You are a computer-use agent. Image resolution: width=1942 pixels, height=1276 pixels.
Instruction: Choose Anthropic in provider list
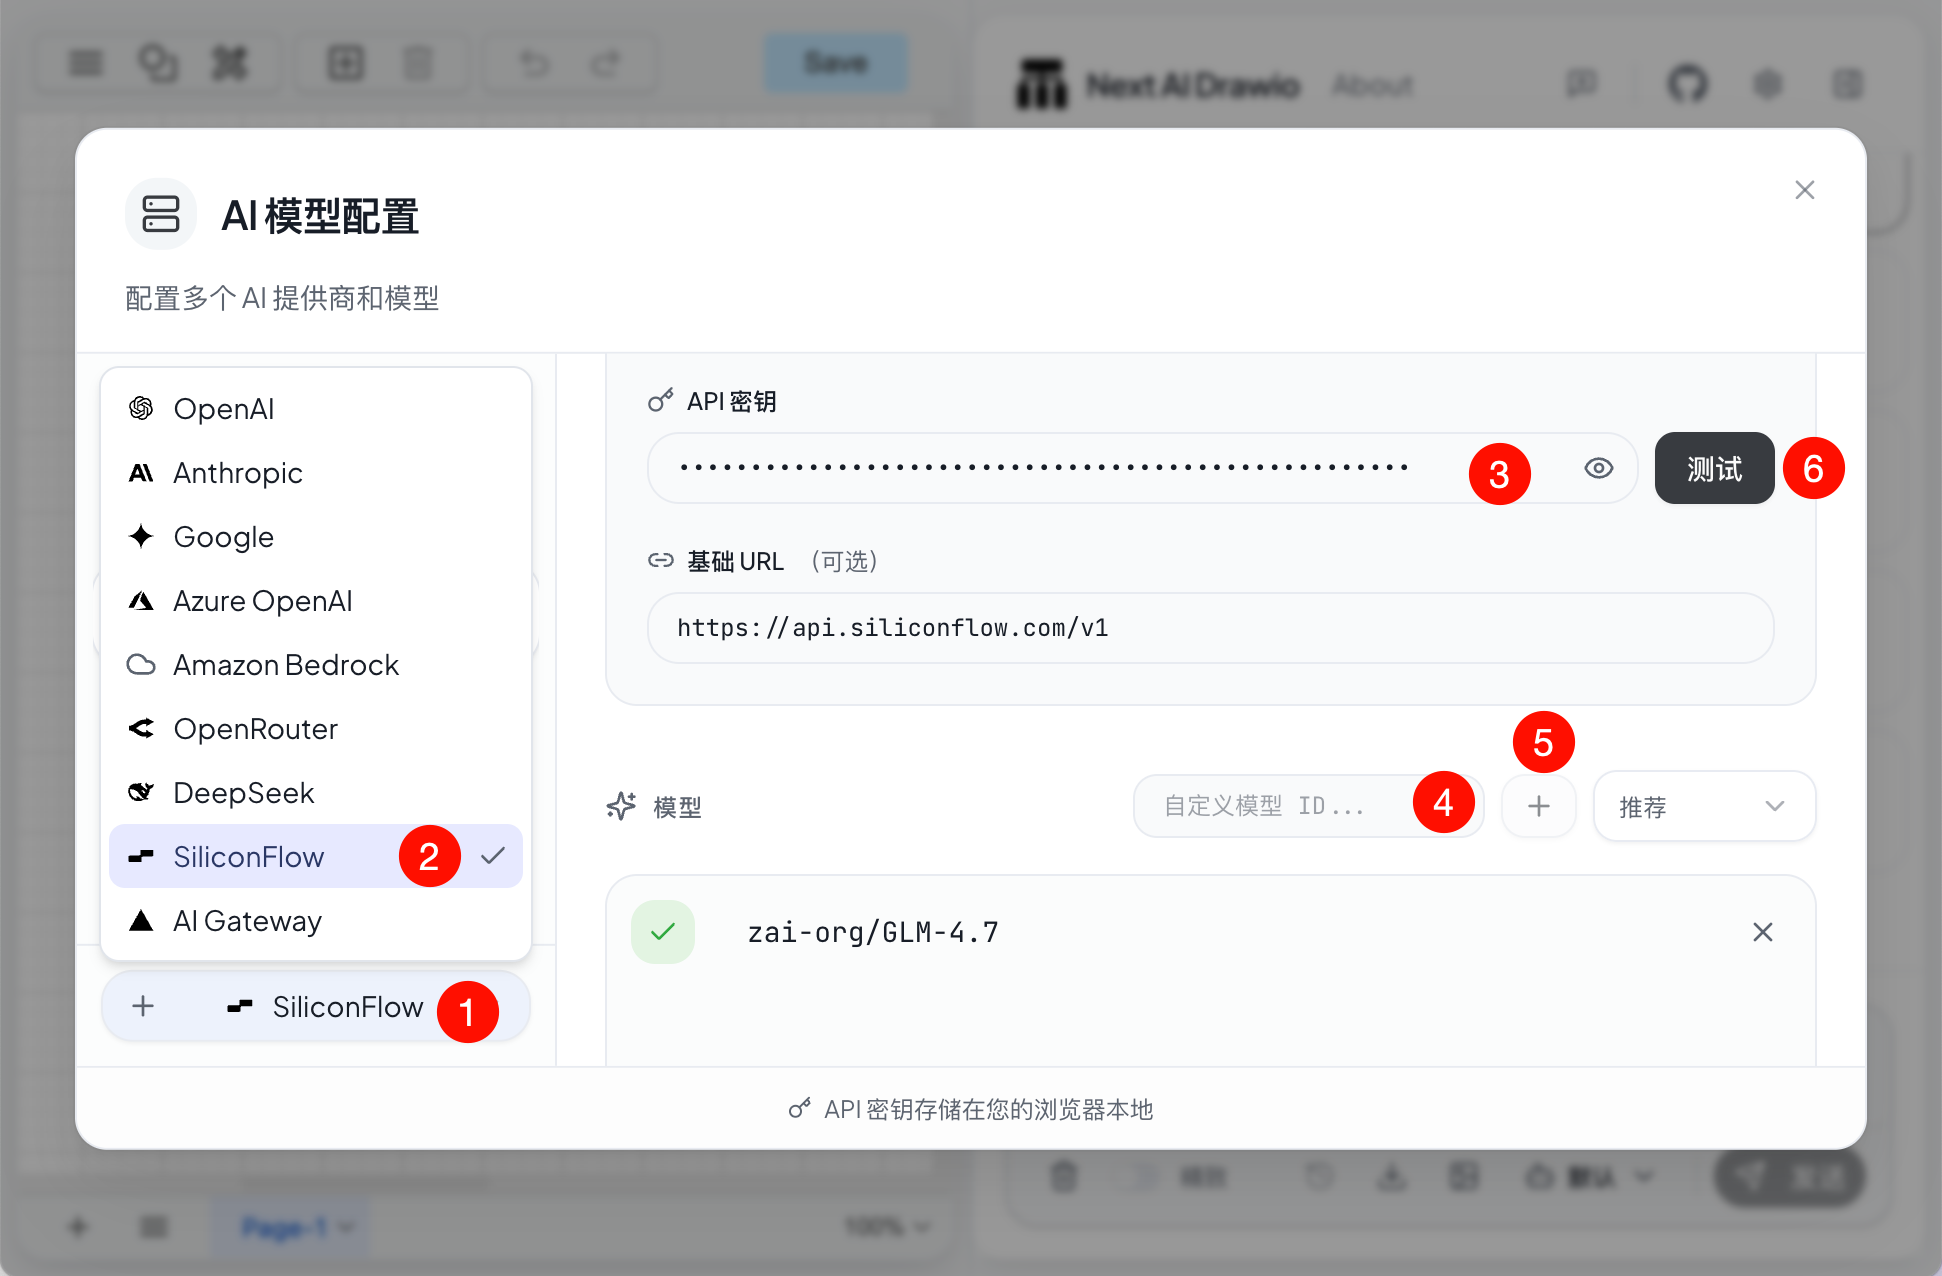point(237,473)
